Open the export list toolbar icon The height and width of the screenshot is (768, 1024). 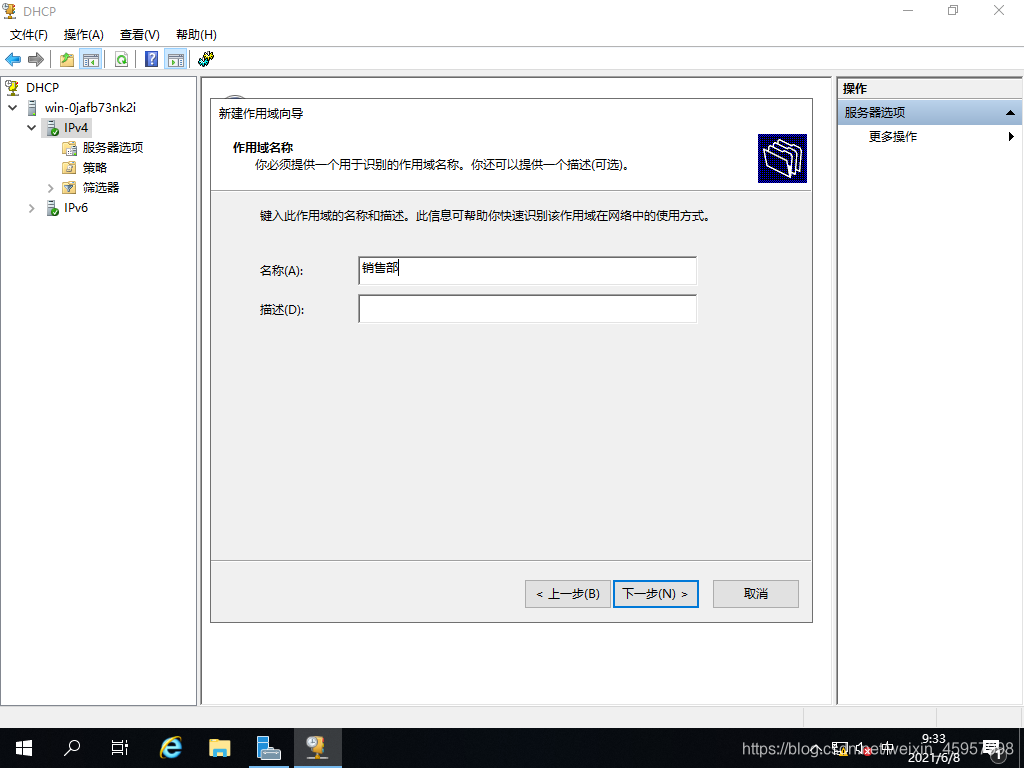coord(65,59)
